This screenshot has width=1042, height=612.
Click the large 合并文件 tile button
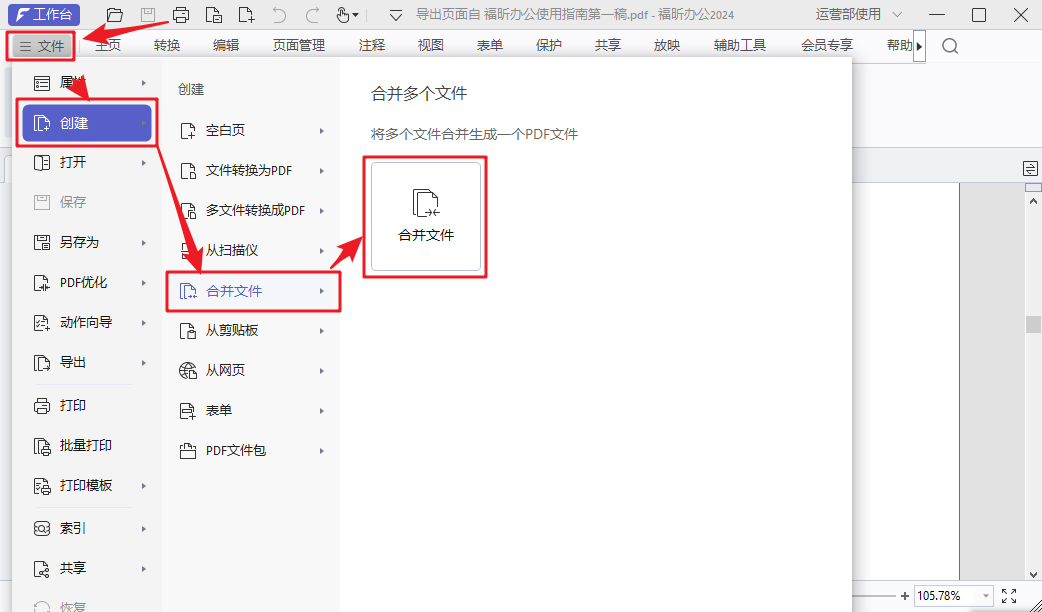click(x=426, y=217)
